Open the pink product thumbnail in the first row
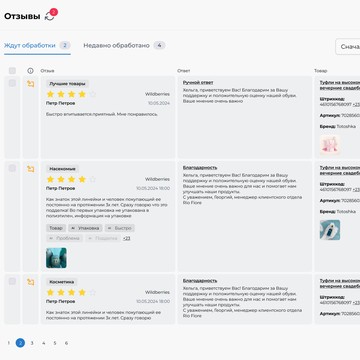Viewport: 360px width, 360px height. pos(330,145)
